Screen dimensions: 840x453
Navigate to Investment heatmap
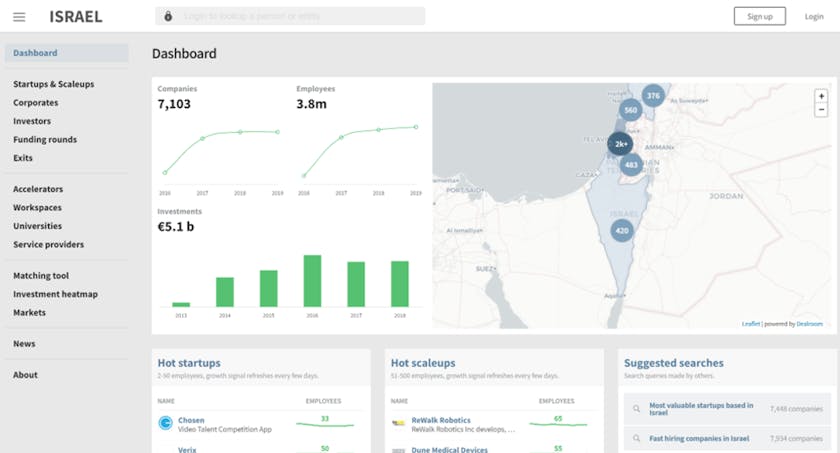point(55,294)
